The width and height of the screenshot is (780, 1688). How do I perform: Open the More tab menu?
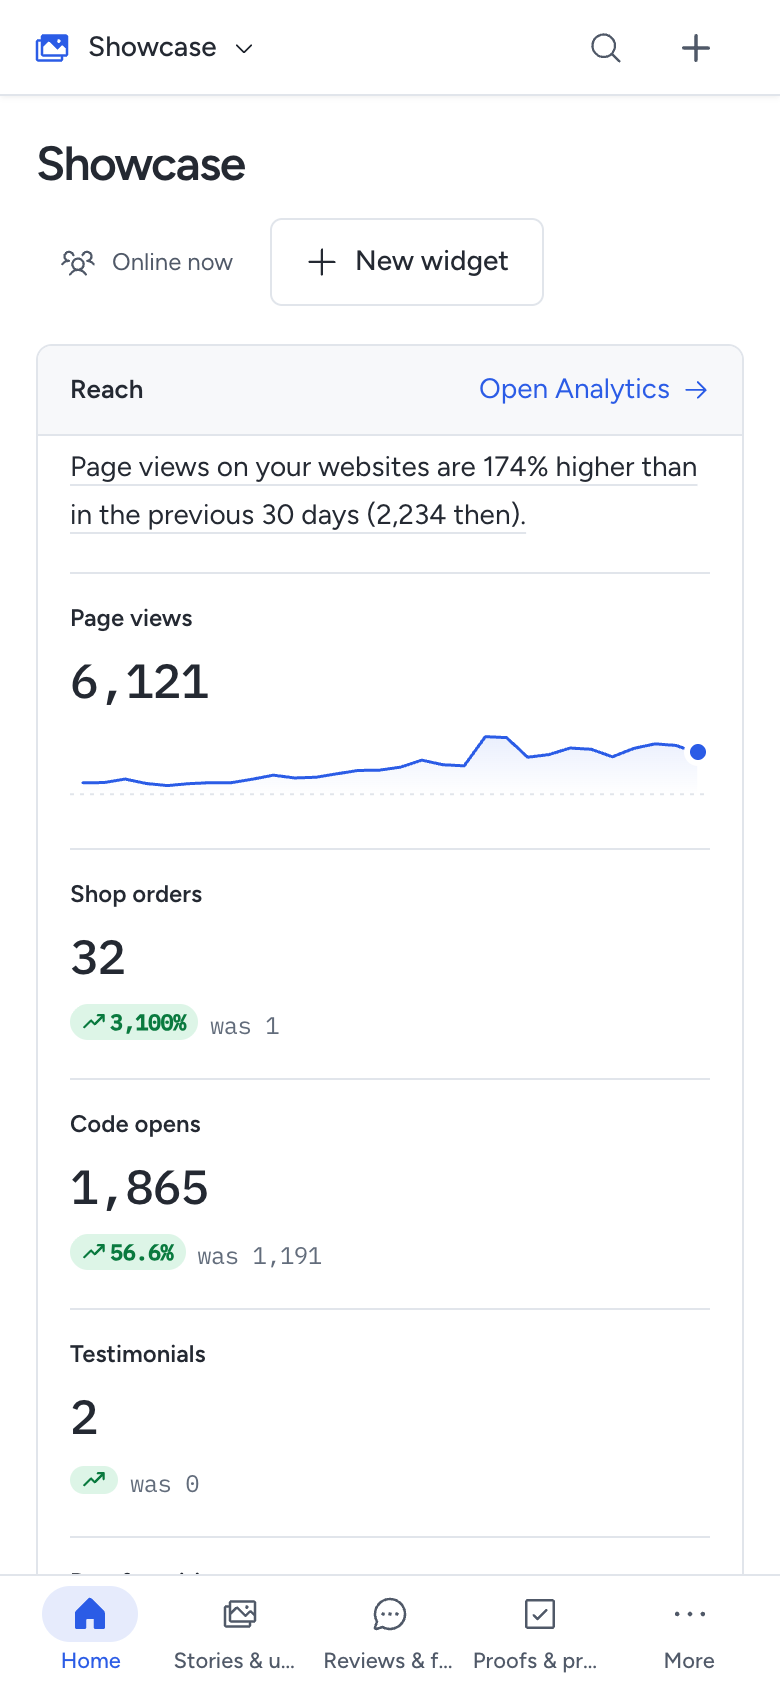(689, 1632)
